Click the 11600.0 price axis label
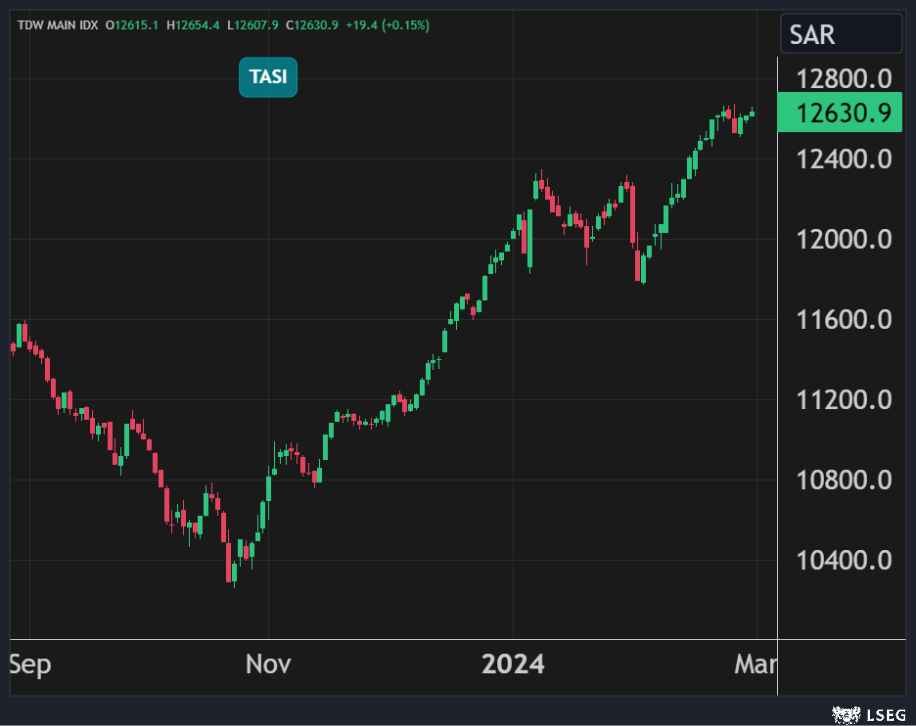The image size is (916, 726). [x=845, y=319]
